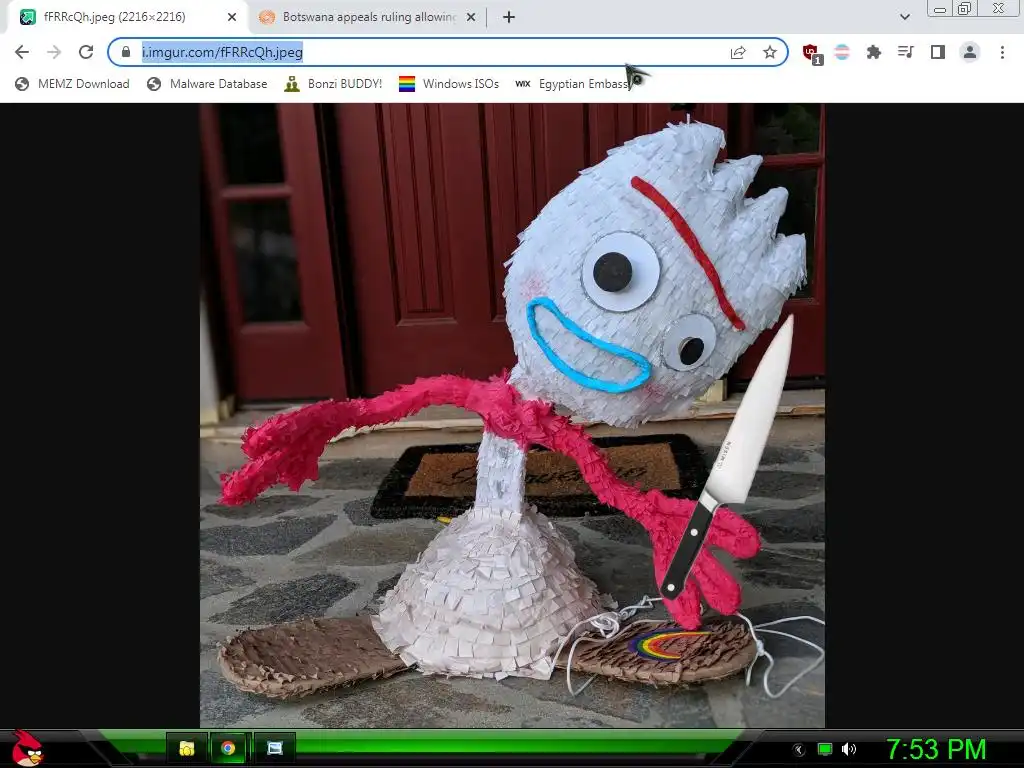
Task: Switch to Botswana appeals ruling tab
Action: point(369,17)
